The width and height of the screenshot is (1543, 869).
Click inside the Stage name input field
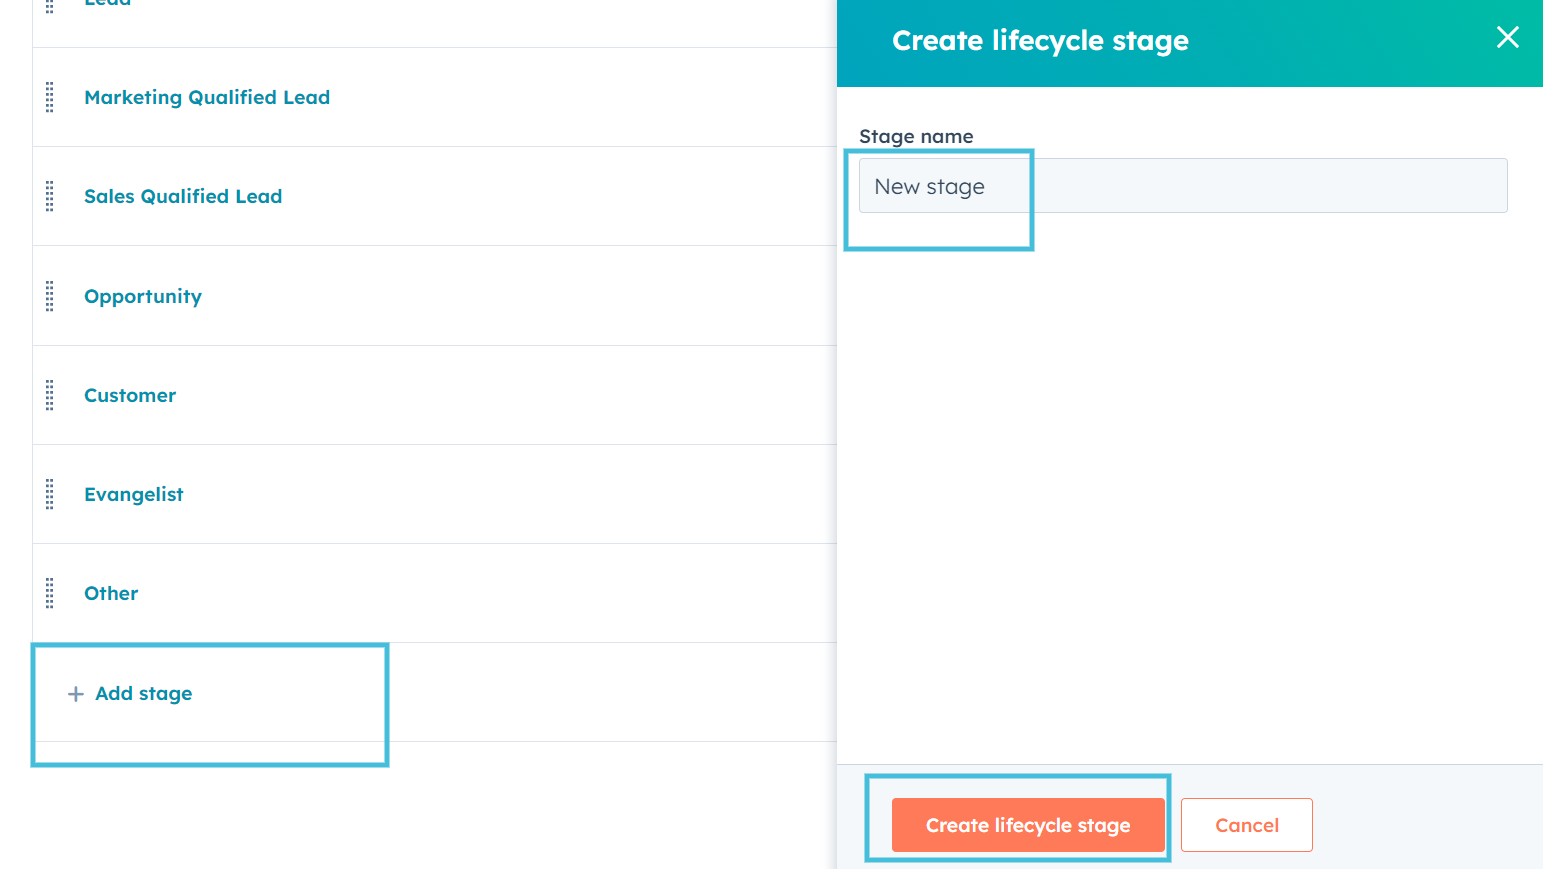[1180, 185]
